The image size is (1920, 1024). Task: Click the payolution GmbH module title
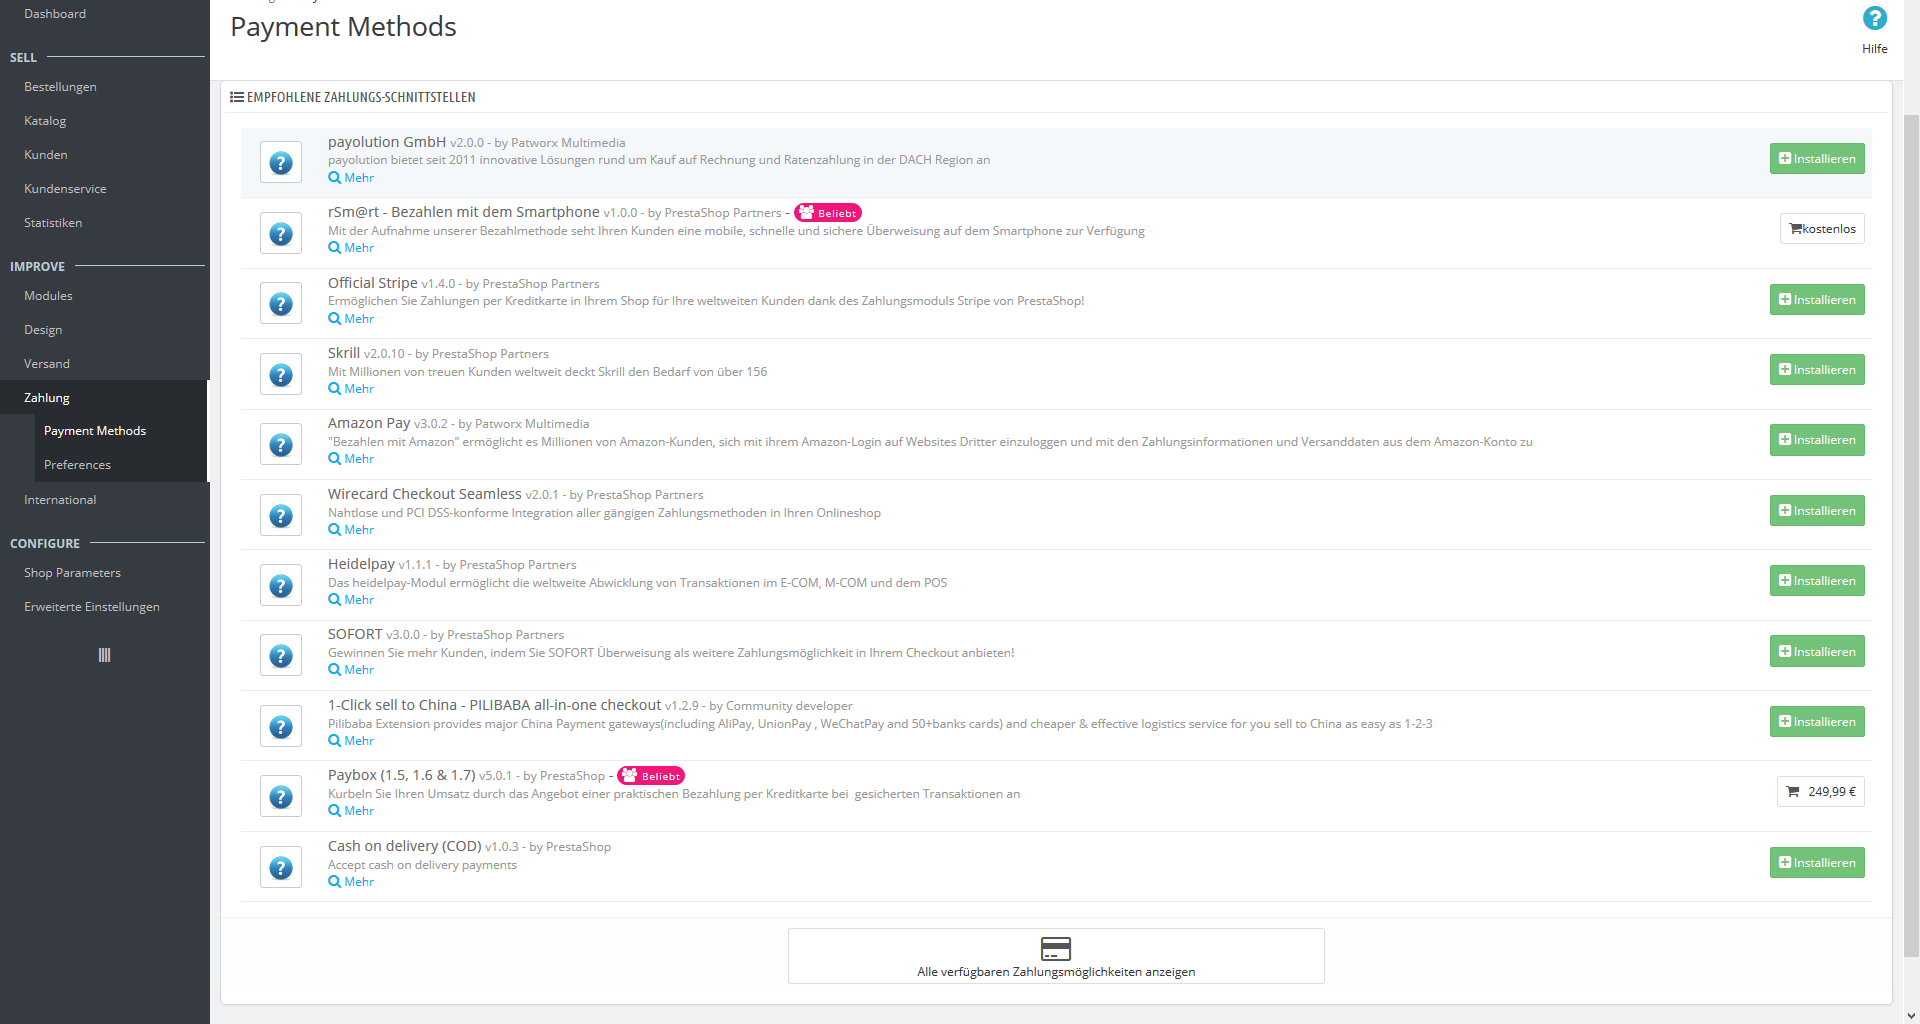(x=387, y=142)
